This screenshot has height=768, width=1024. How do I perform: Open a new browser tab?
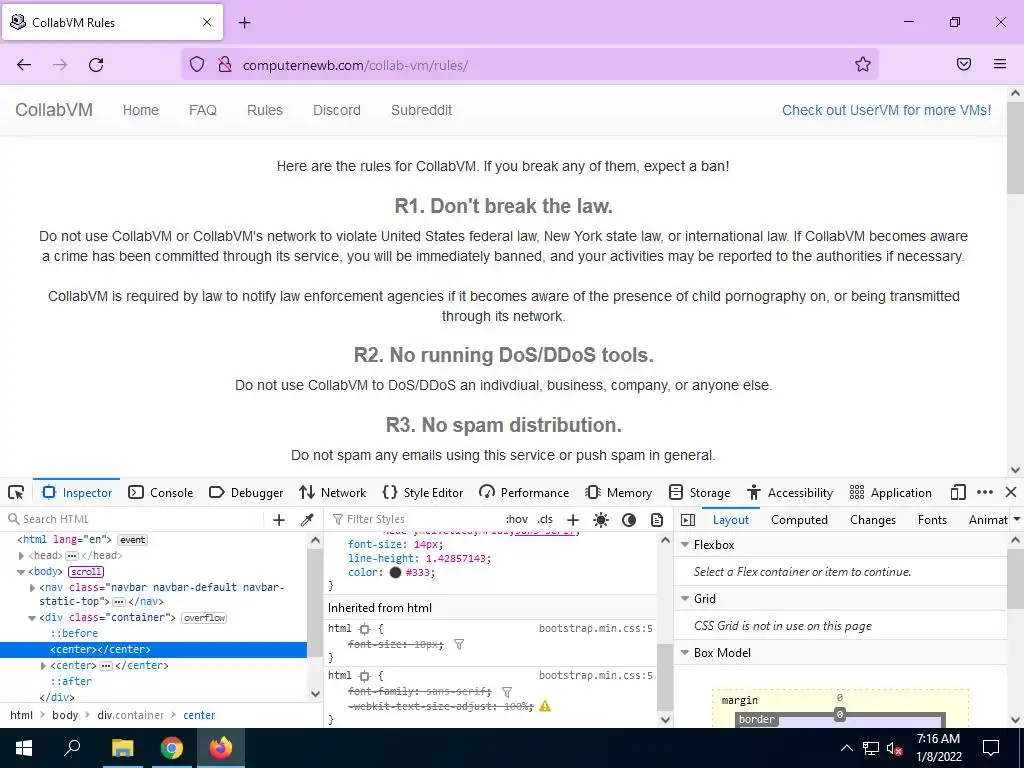244,23
